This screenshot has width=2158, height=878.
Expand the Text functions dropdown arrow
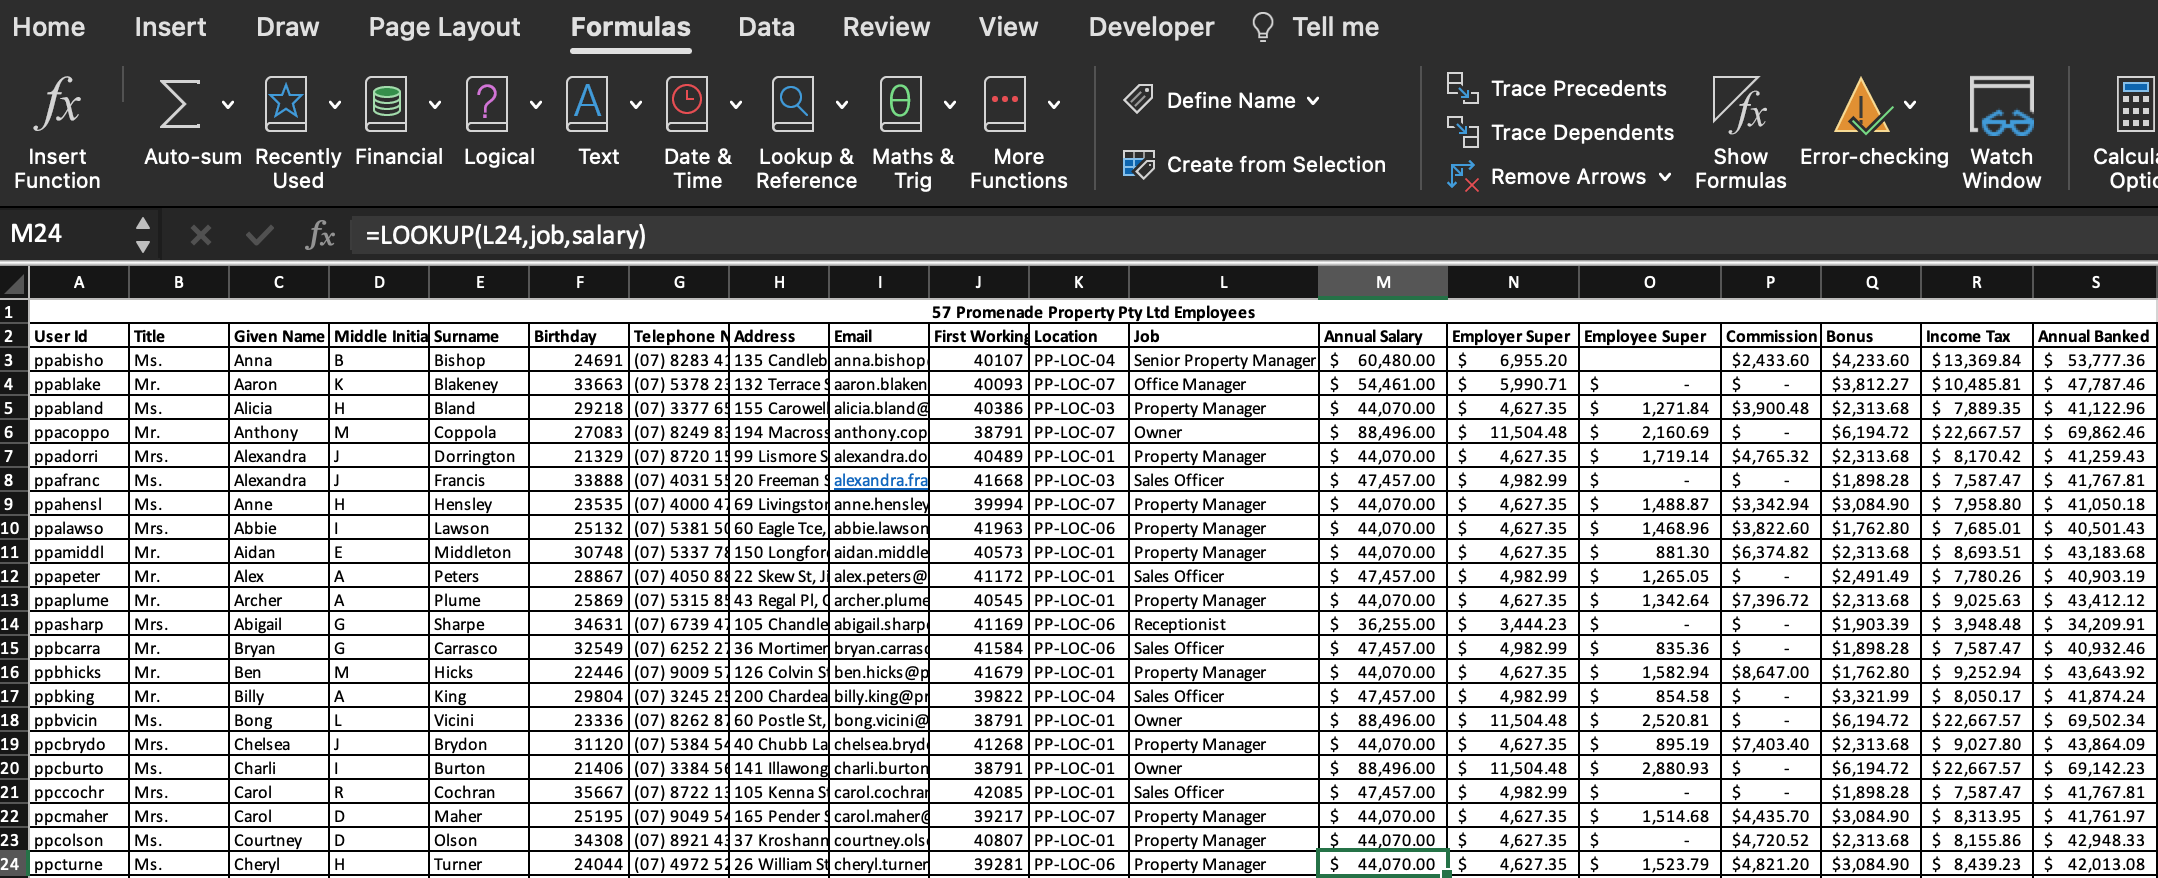click(636, 104)
